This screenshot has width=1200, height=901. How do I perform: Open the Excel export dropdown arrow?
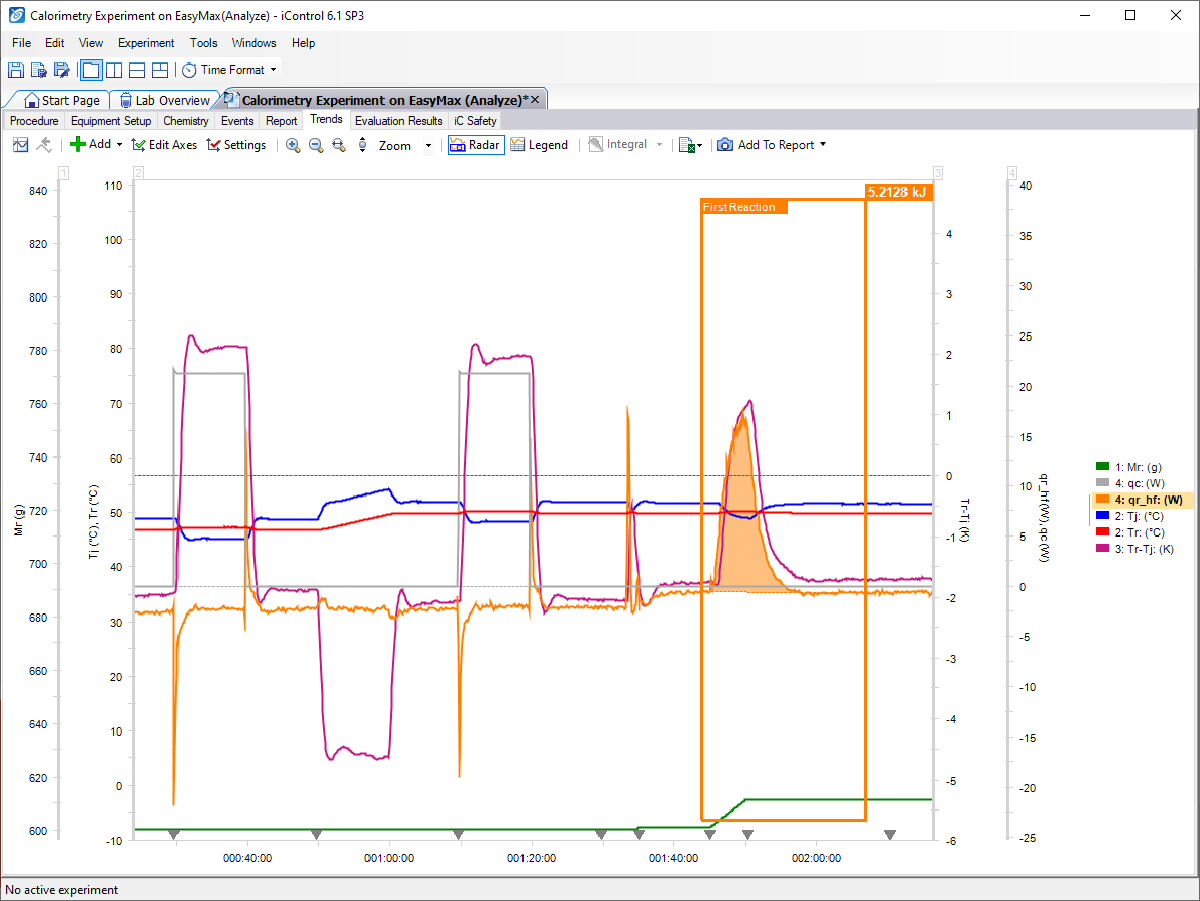699,145
